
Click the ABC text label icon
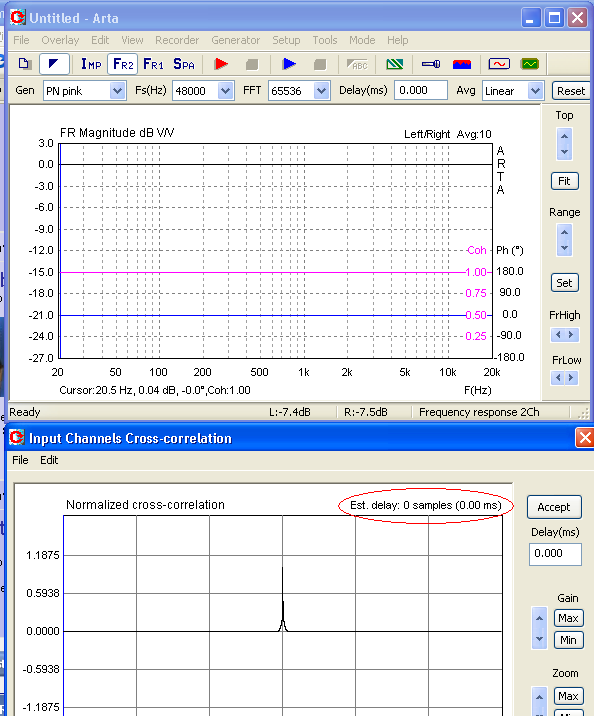357,64
